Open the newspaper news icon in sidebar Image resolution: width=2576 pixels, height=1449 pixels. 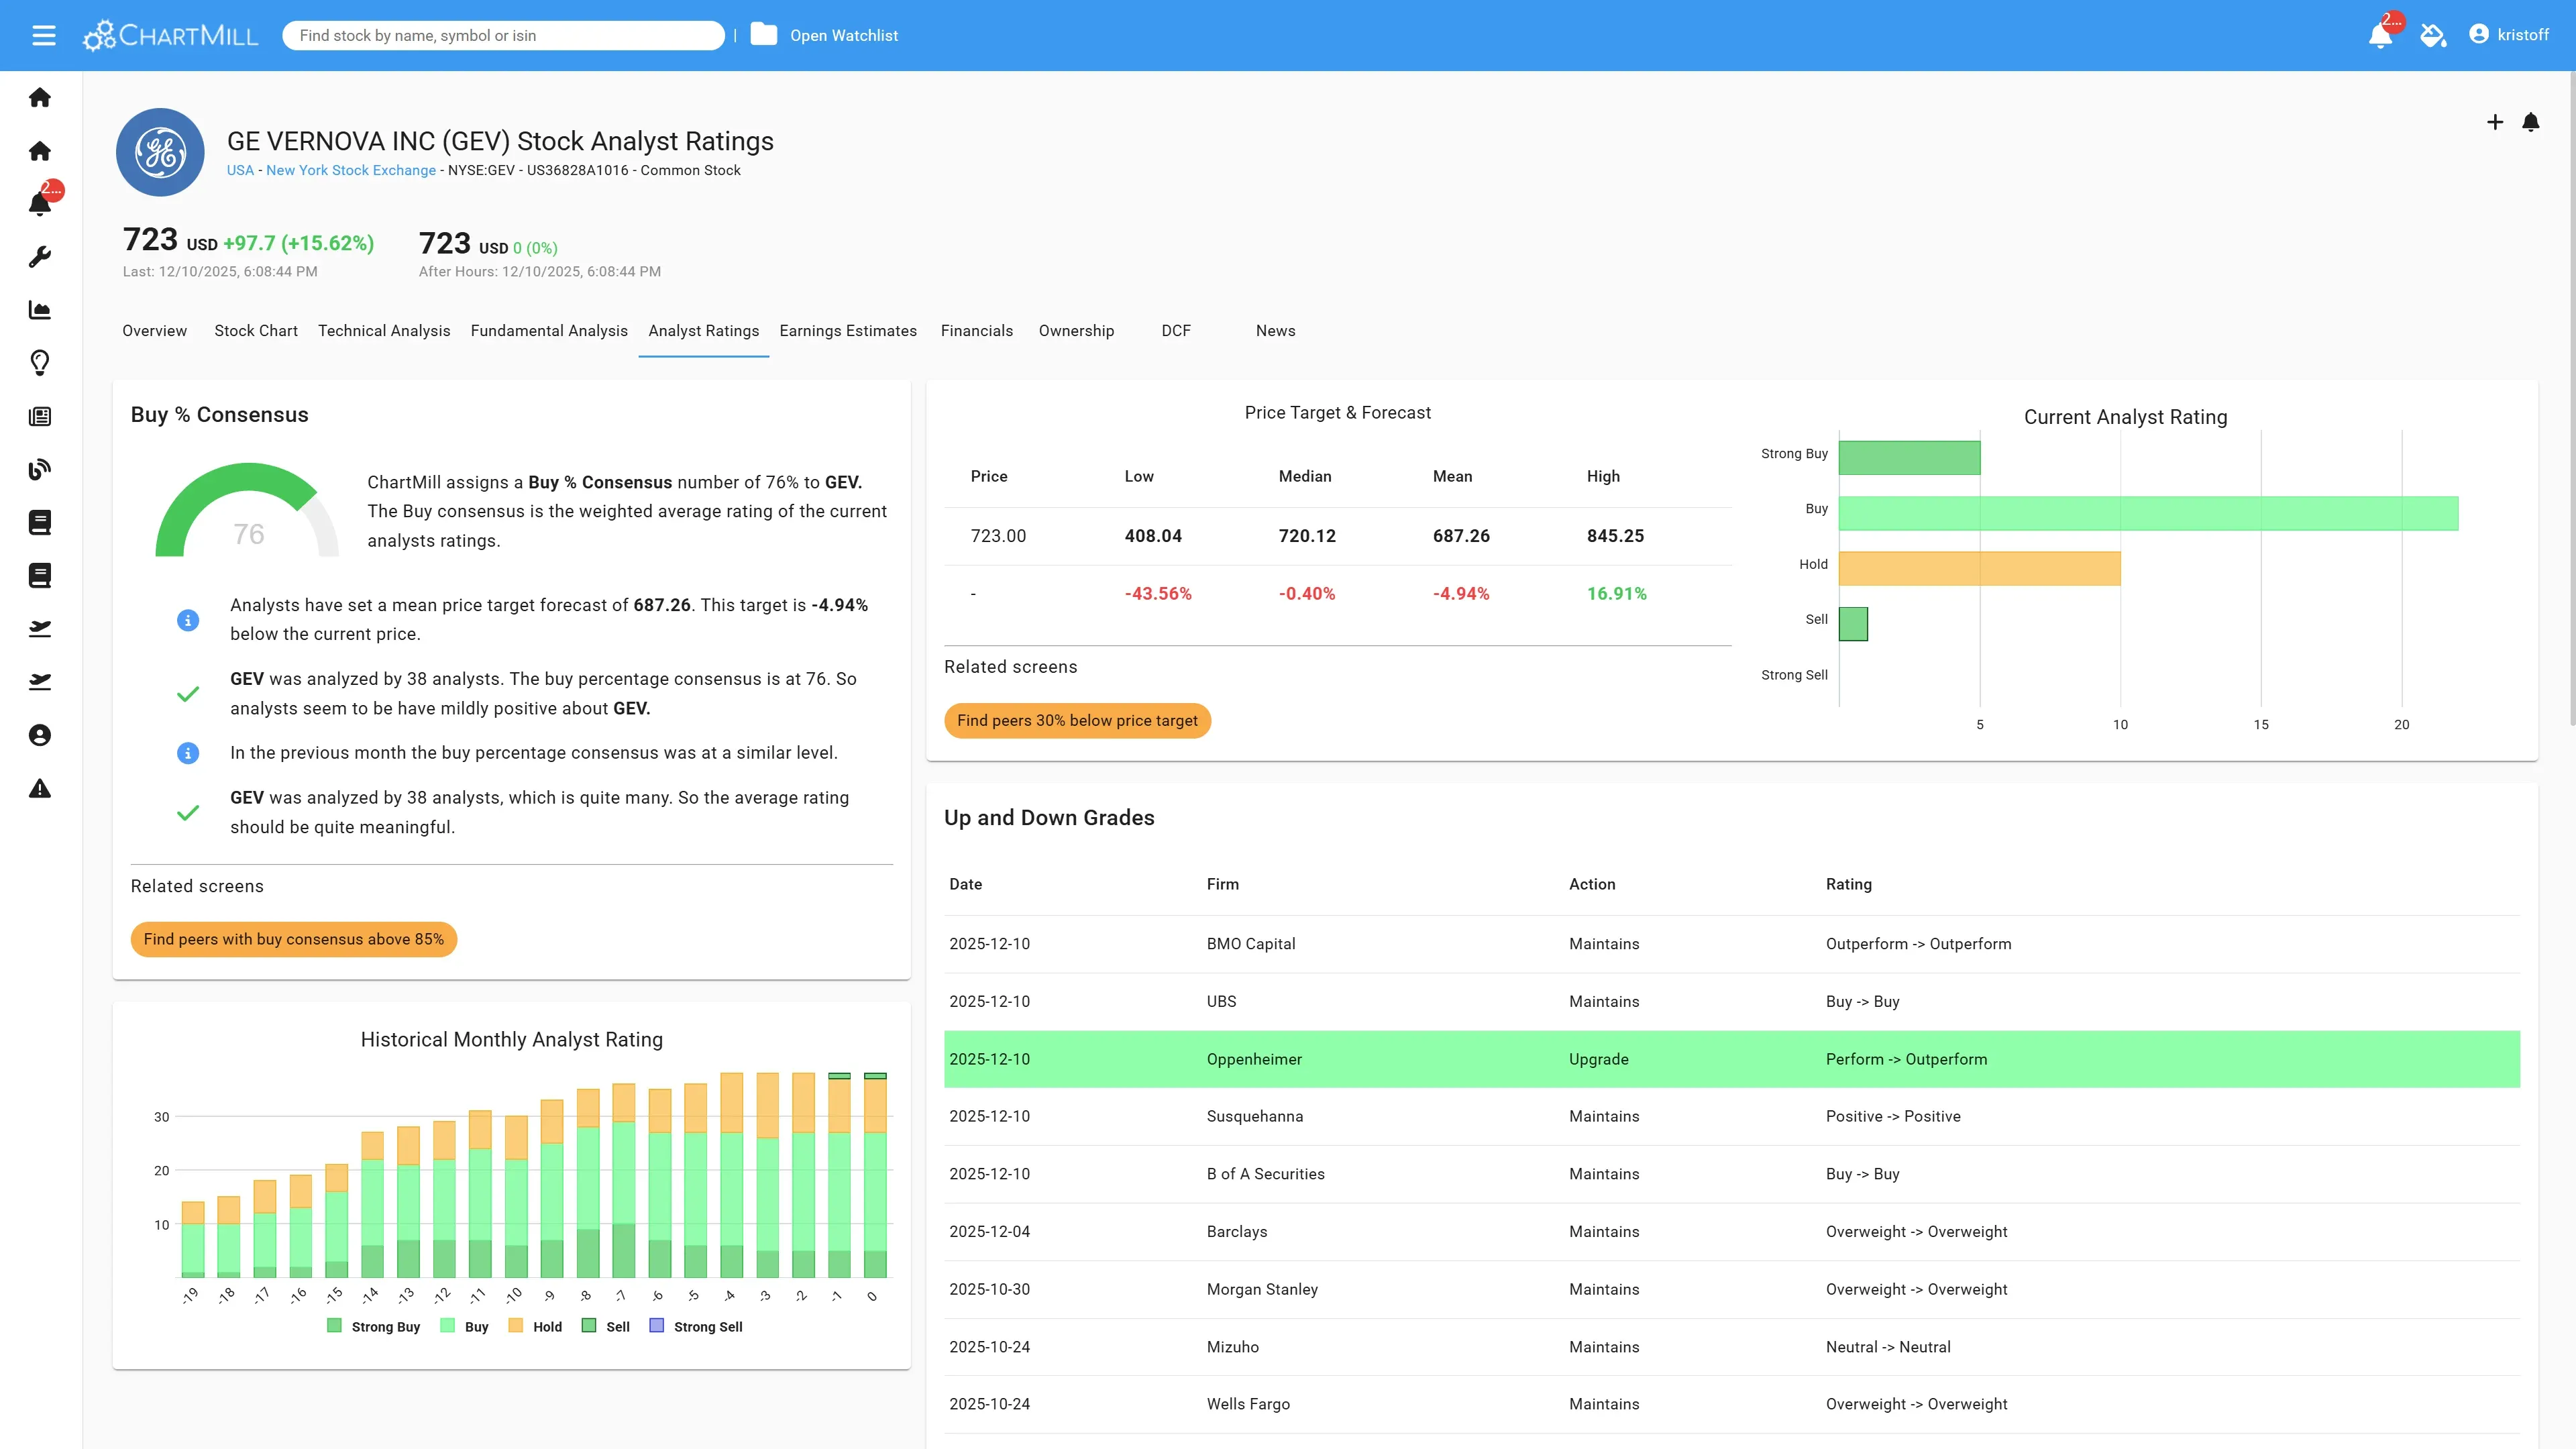click(x=40, y=416)
